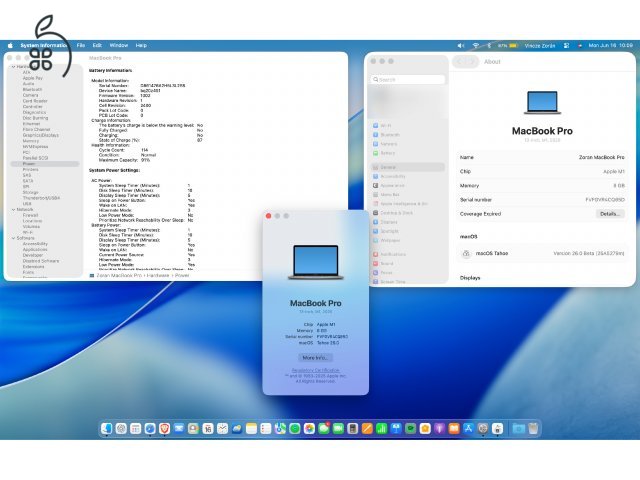The image size is (640, 480).
Task: Select Thunderbolt/USB4 in System Information tree
Action: pos(41,198)
